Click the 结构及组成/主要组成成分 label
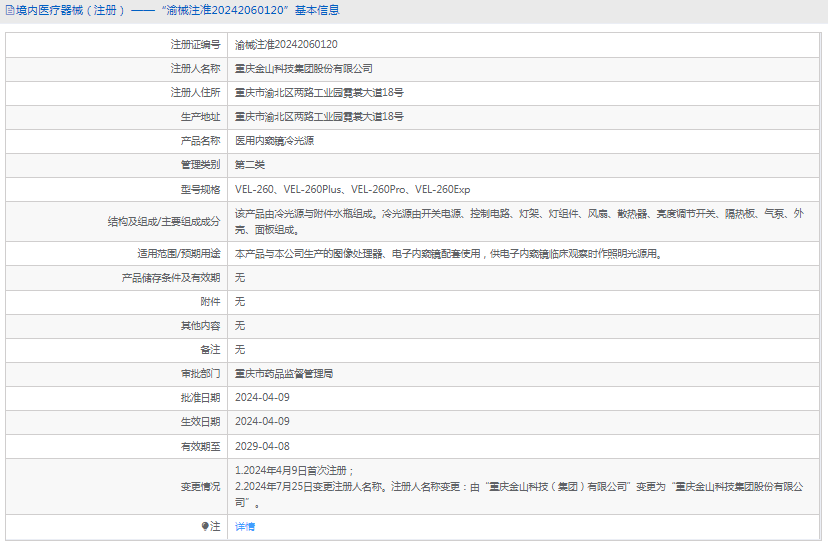 coord(164,222)
